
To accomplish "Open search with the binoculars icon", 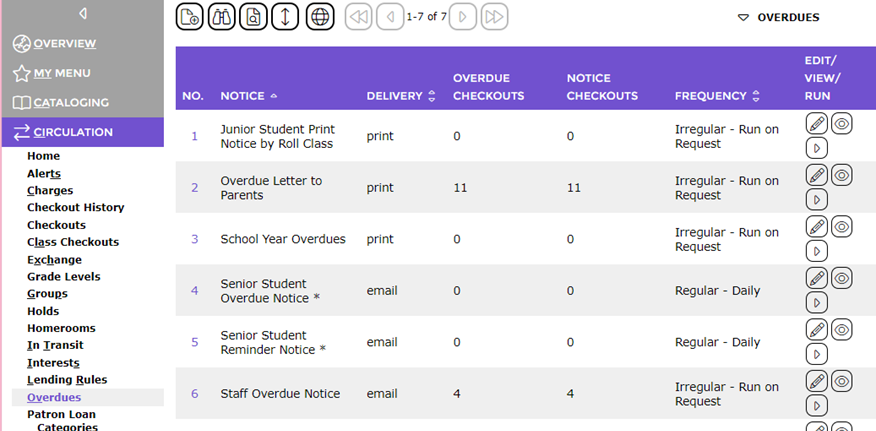I will click(222, 17).
